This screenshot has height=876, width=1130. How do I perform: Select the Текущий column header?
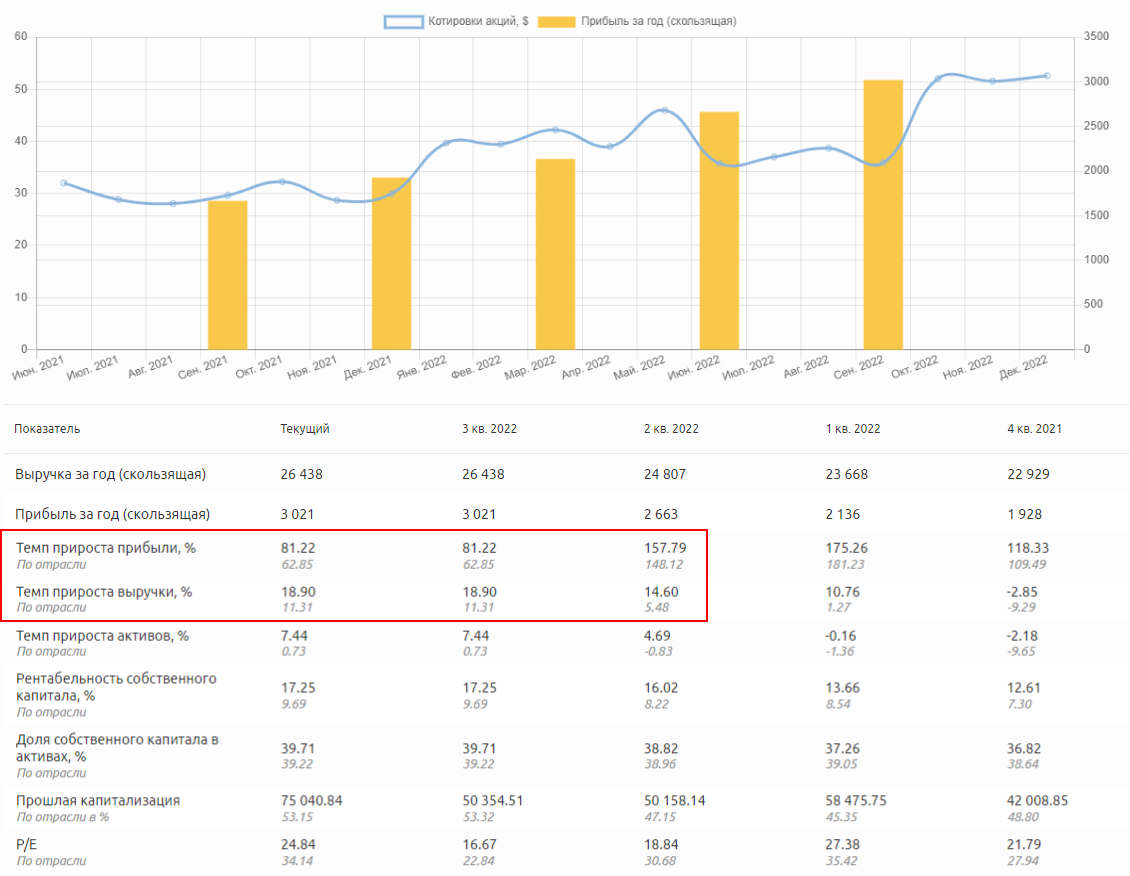(305, 429)
